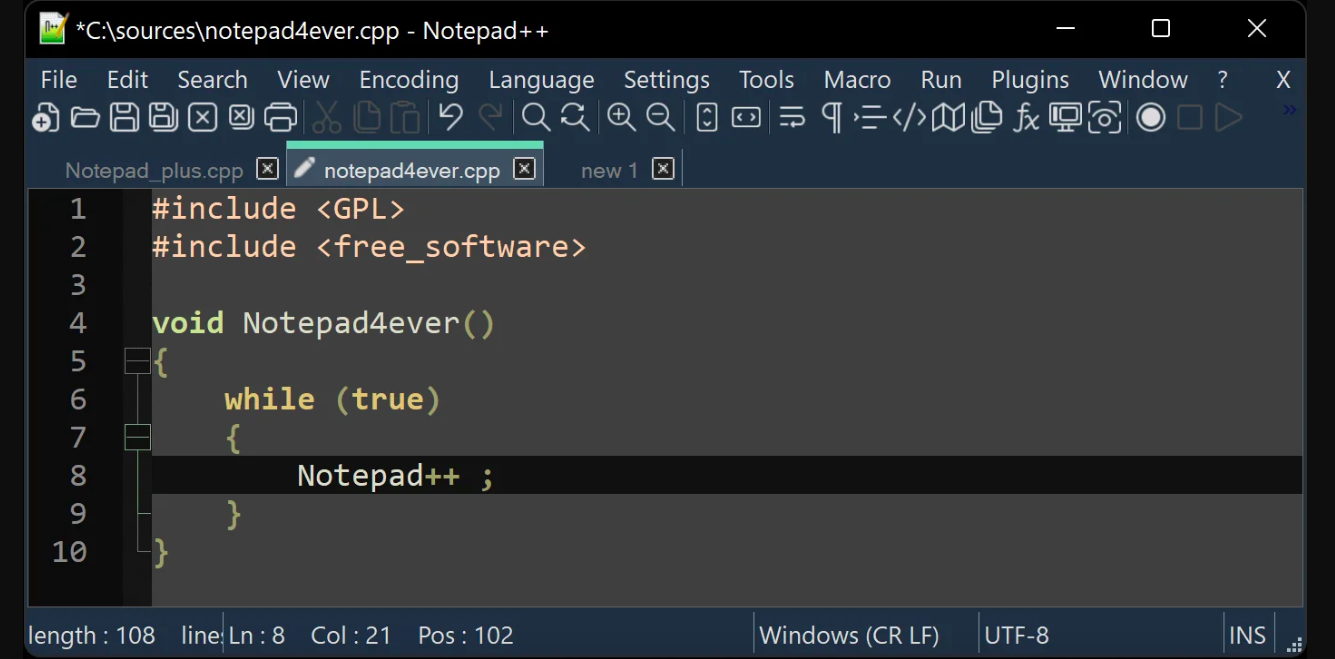Open the Encoding menu
This screenshot has height=659, width=1335.
(x=409, y=80)
